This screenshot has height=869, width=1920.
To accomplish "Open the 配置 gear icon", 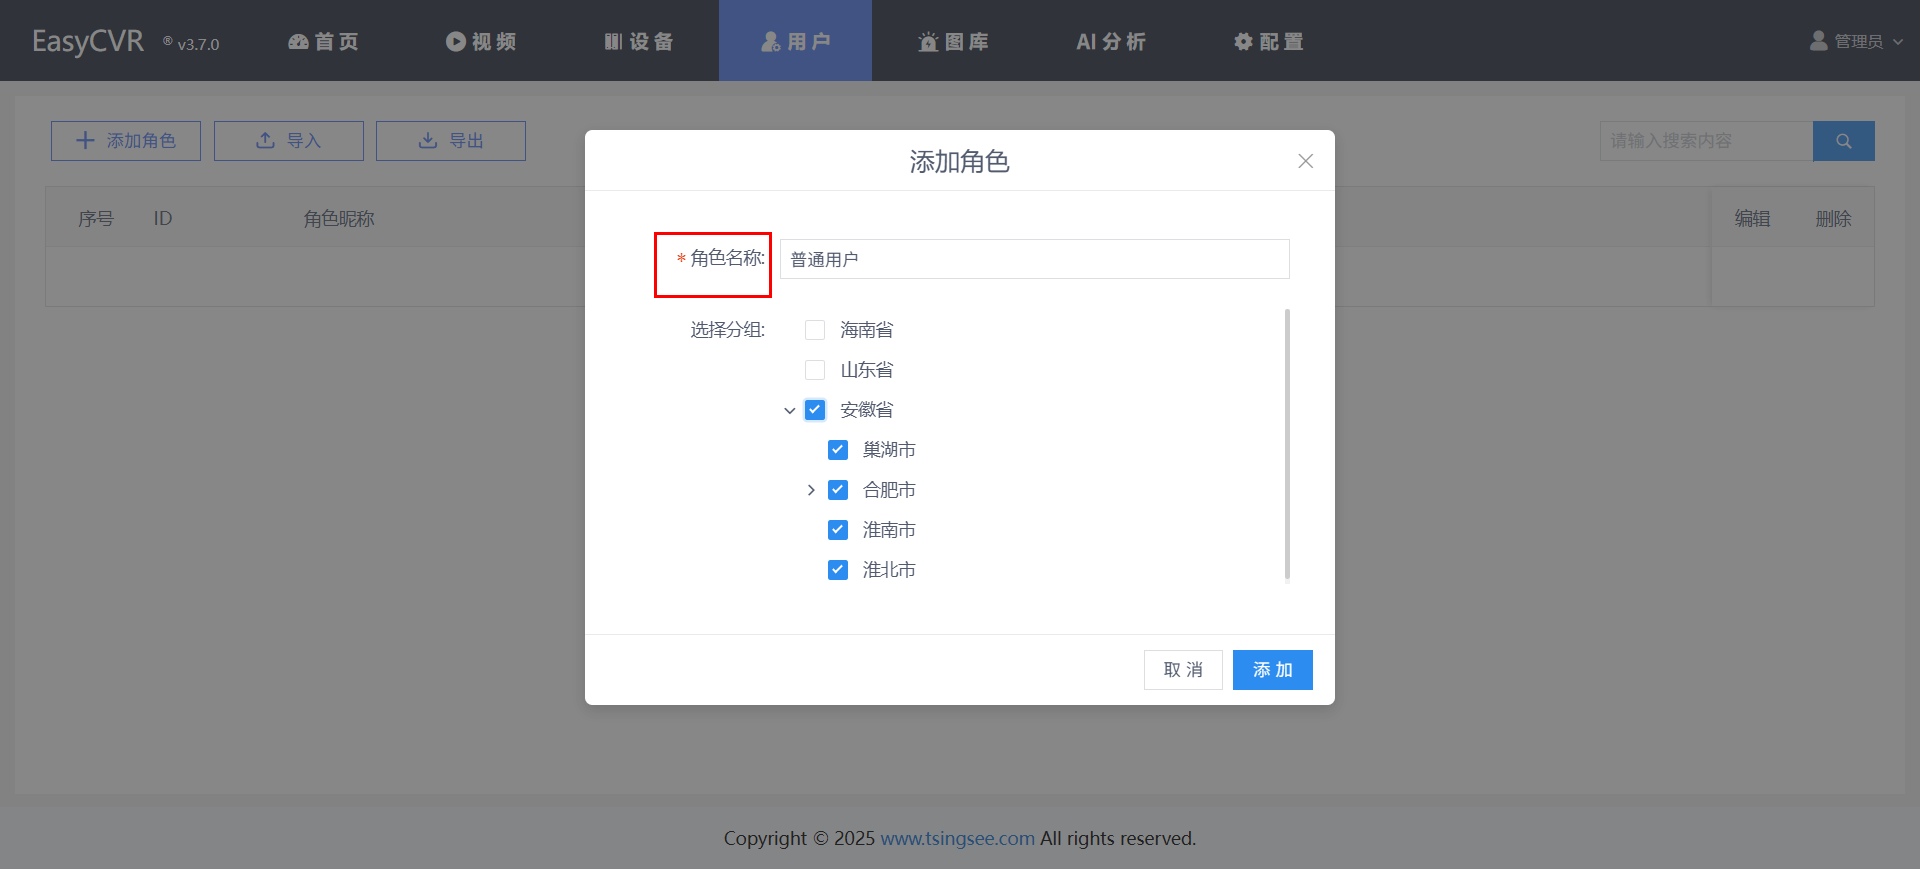I will 1243,42.
